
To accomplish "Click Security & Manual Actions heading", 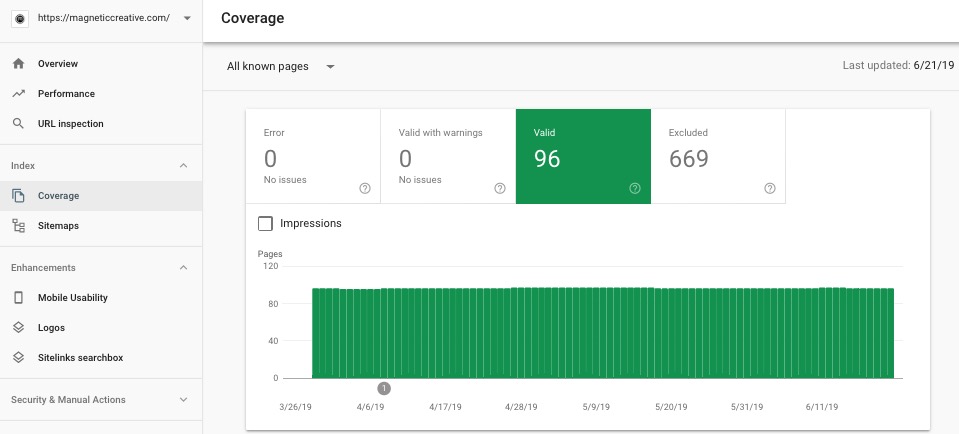I will (68, 400).
